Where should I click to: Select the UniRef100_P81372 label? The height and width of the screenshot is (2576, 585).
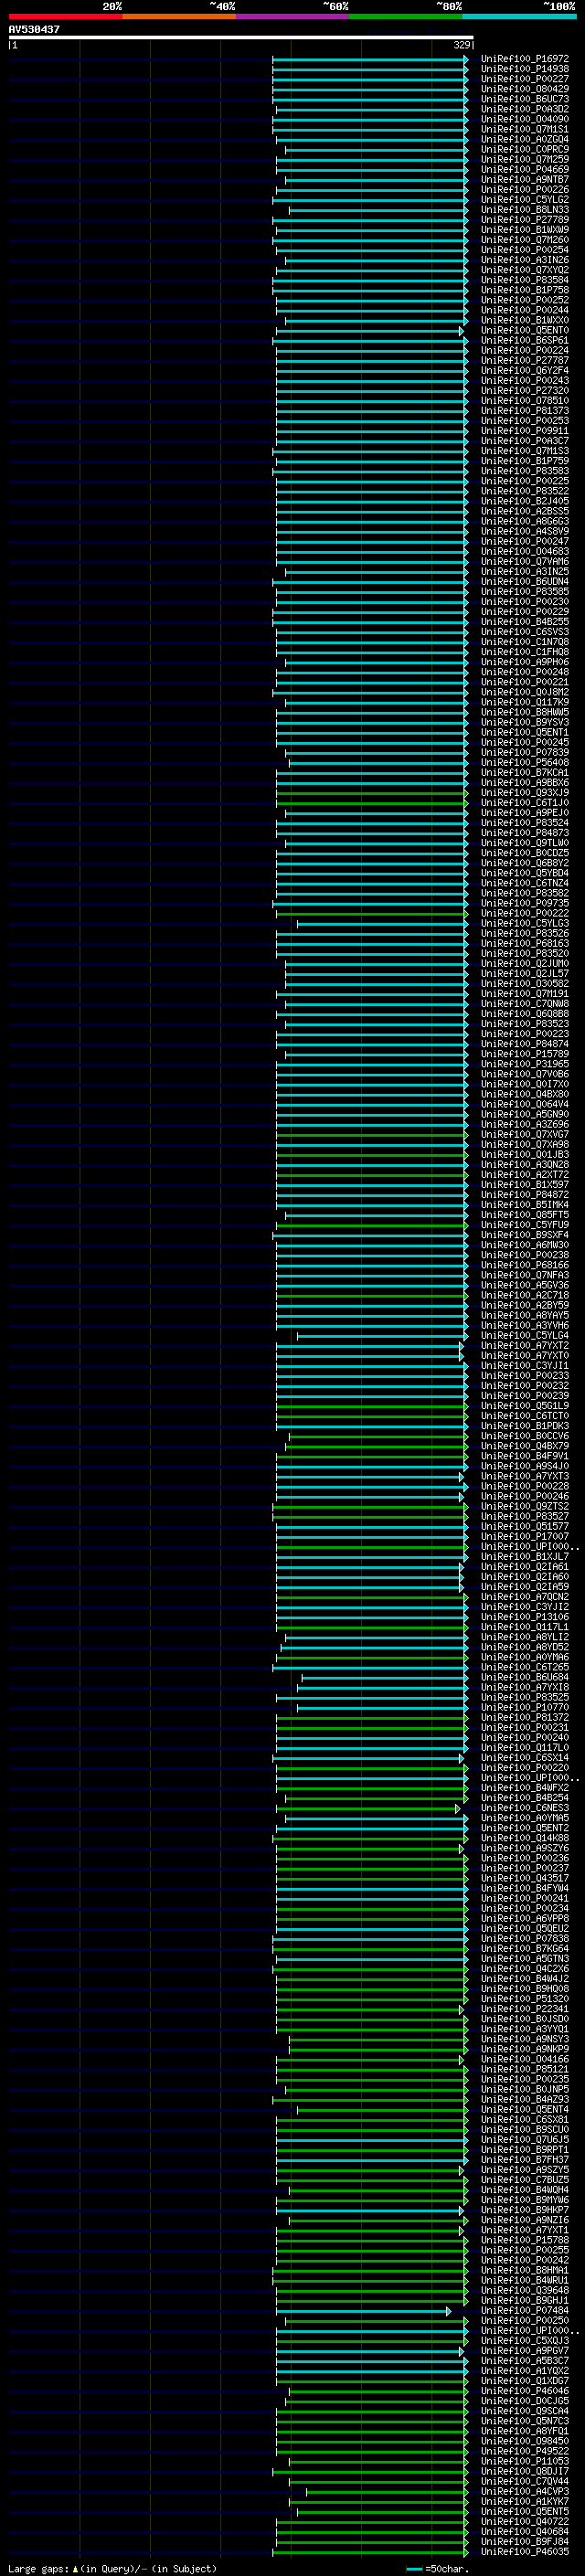tap(524, 1717)
